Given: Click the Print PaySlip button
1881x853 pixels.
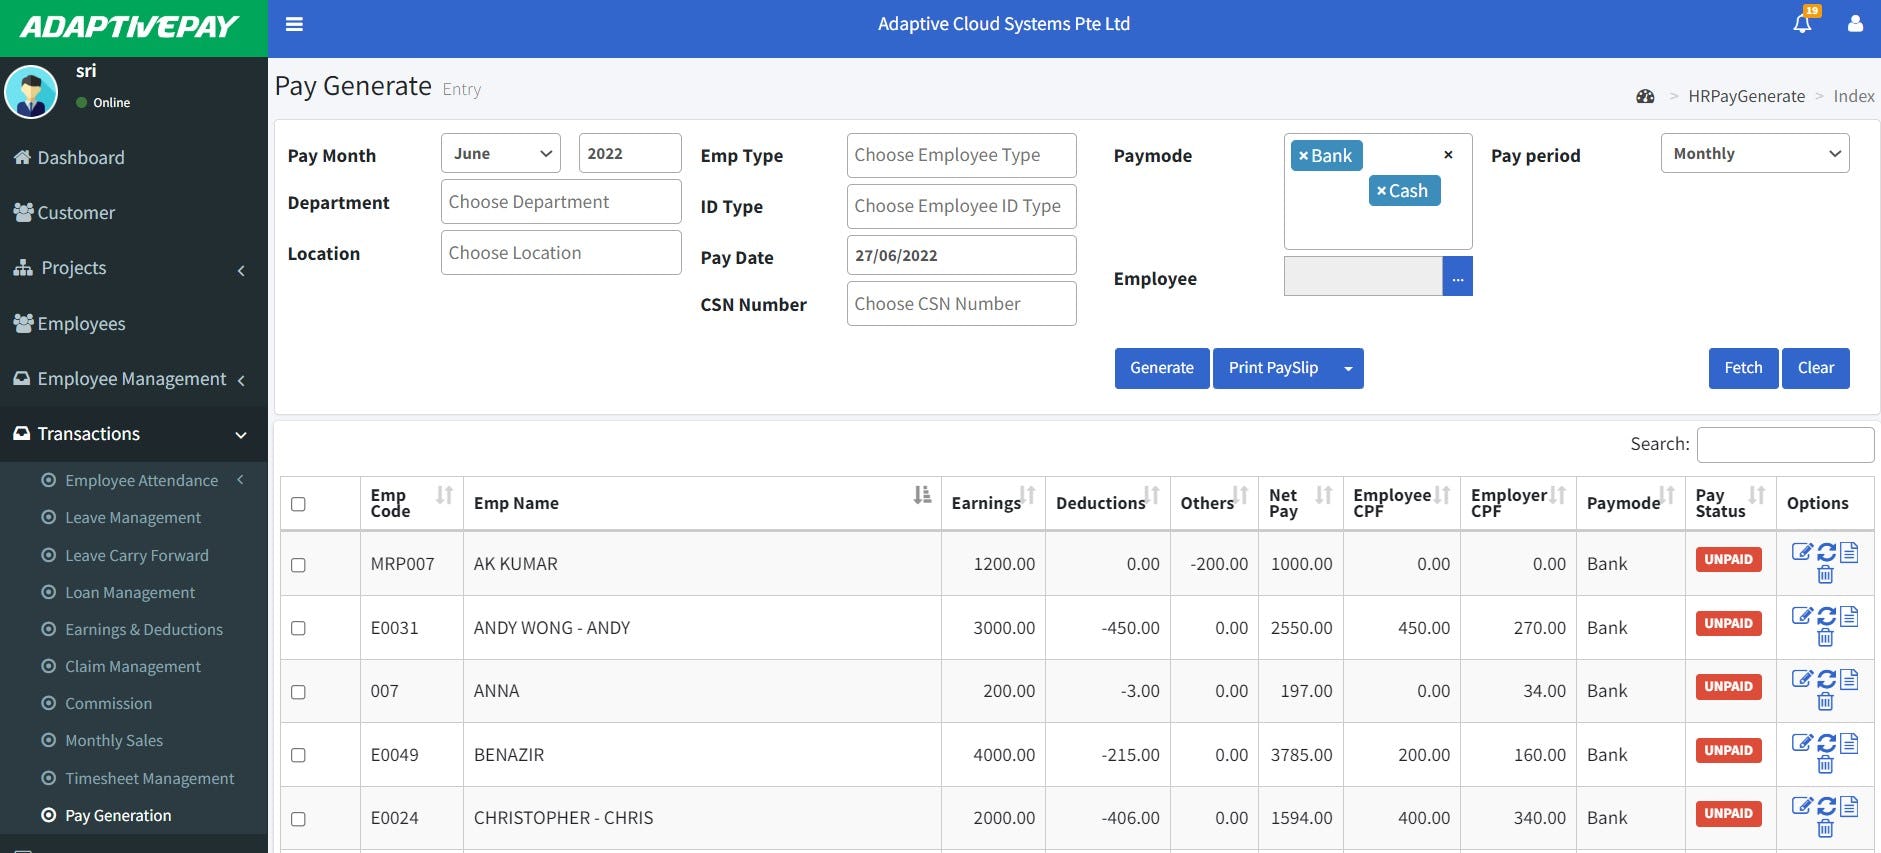Looking at the screenshot, I should [x=1273, y=368].
